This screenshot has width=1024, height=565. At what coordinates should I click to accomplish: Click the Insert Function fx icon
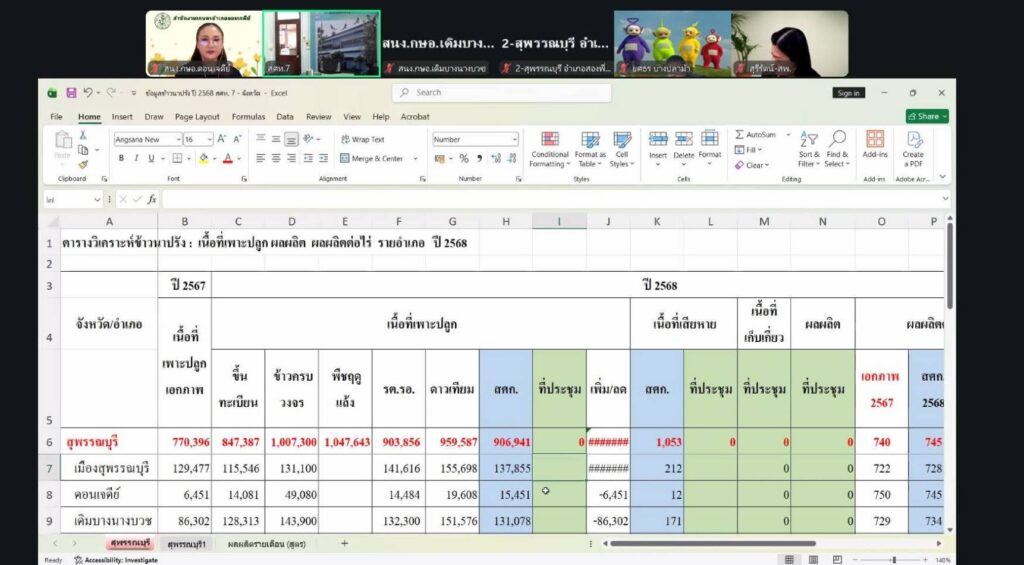click(152, 200)
